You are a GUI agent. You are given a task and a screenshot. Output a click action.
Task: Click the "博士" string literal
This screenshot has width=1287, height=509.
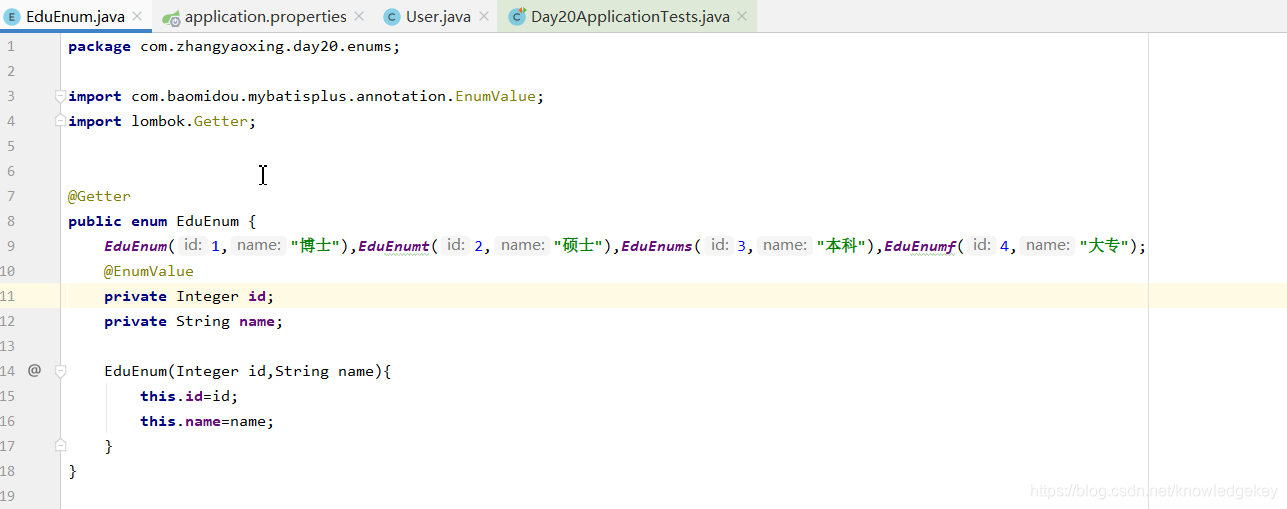click(x=316, y=246)
